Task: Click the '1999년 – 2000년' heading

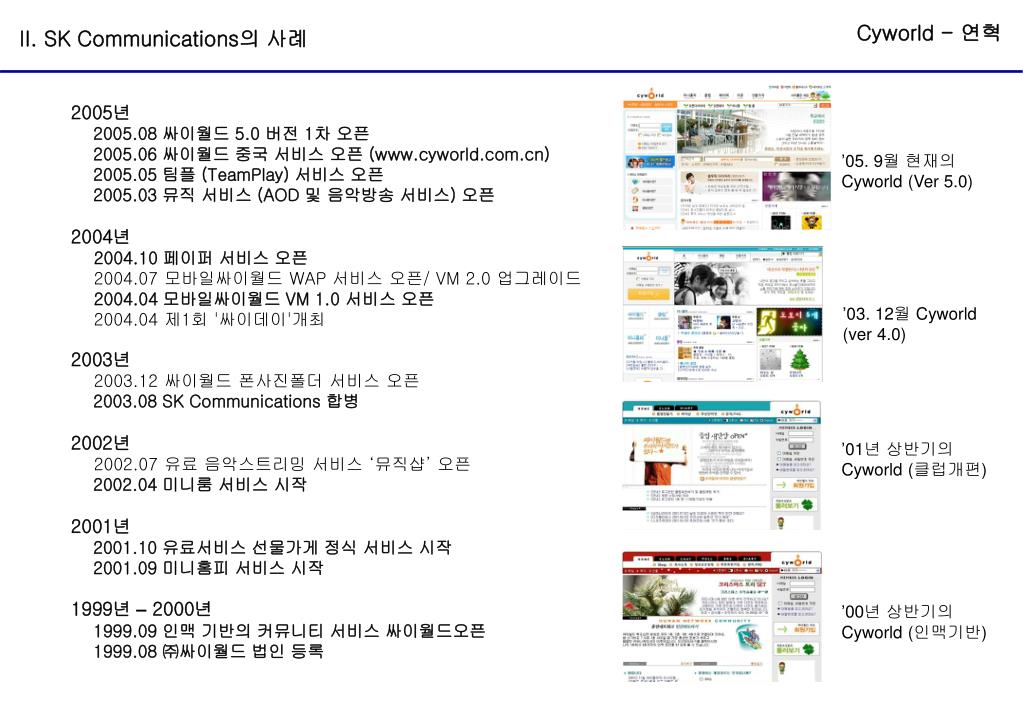Action: 140,609
